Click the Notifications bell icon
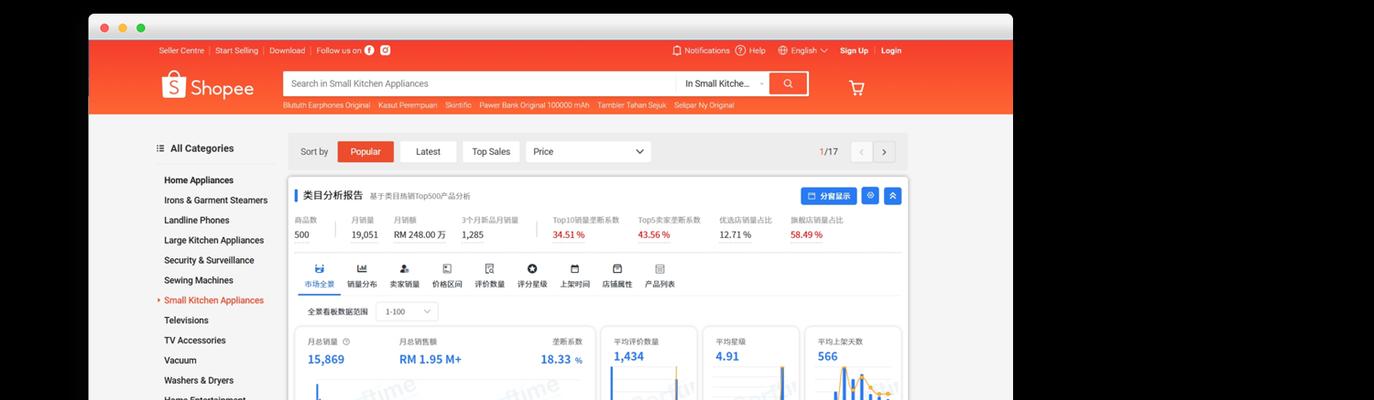The height and width of the screenshot is (400, 1374). click(677, 50)
